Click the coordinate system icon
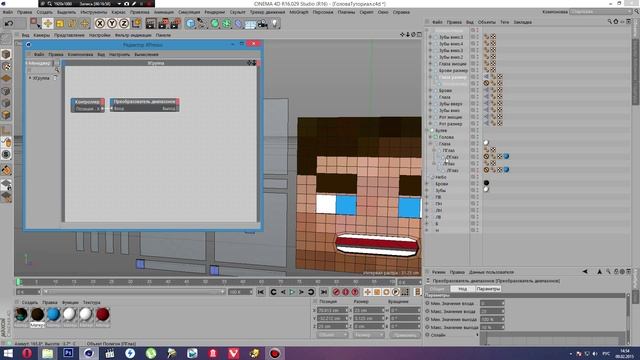640x360 pixels. (x=136, y=23)
